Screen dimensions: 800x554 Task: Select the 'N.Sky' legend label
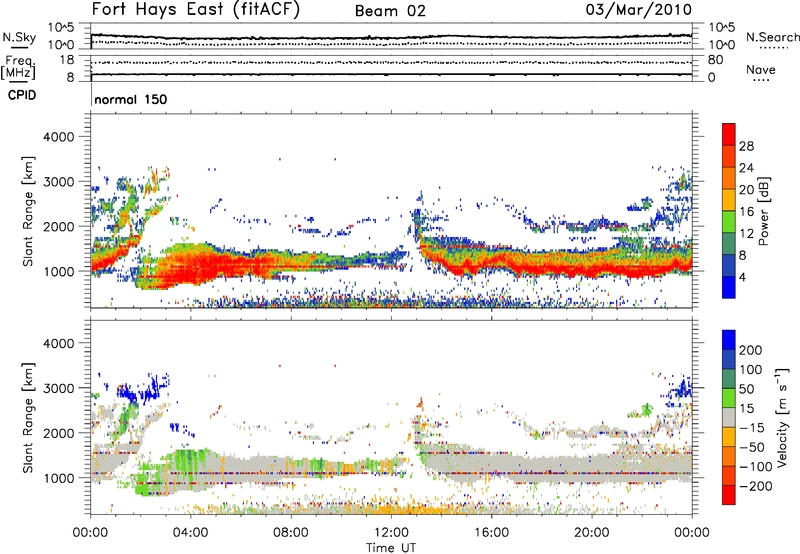[19, 37]
